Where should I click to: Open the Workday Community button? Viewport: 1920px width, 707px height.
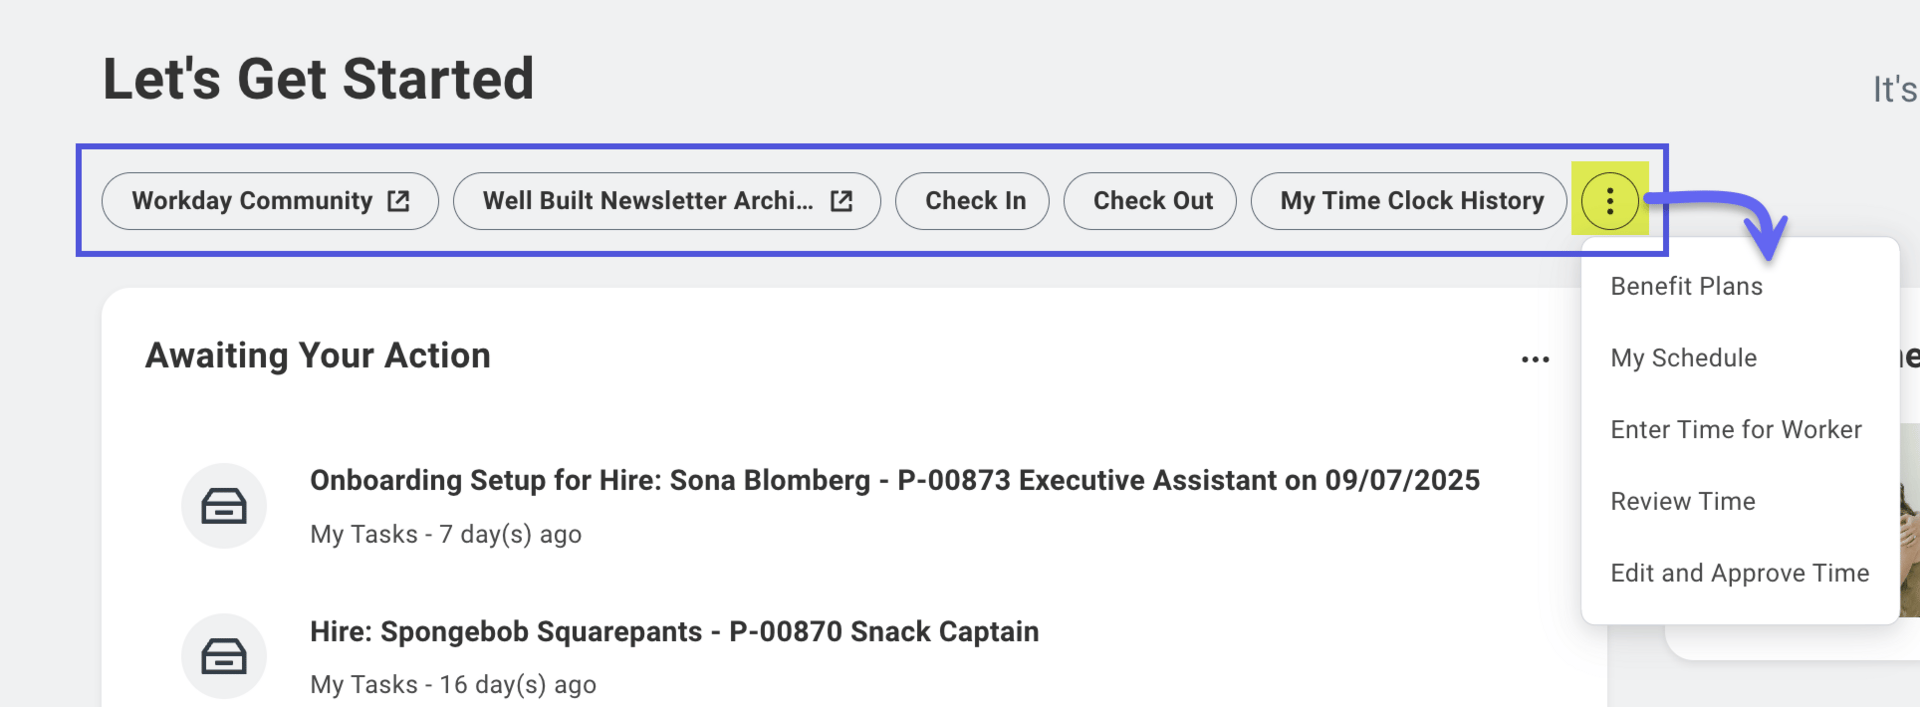click(x=252, y=201)
